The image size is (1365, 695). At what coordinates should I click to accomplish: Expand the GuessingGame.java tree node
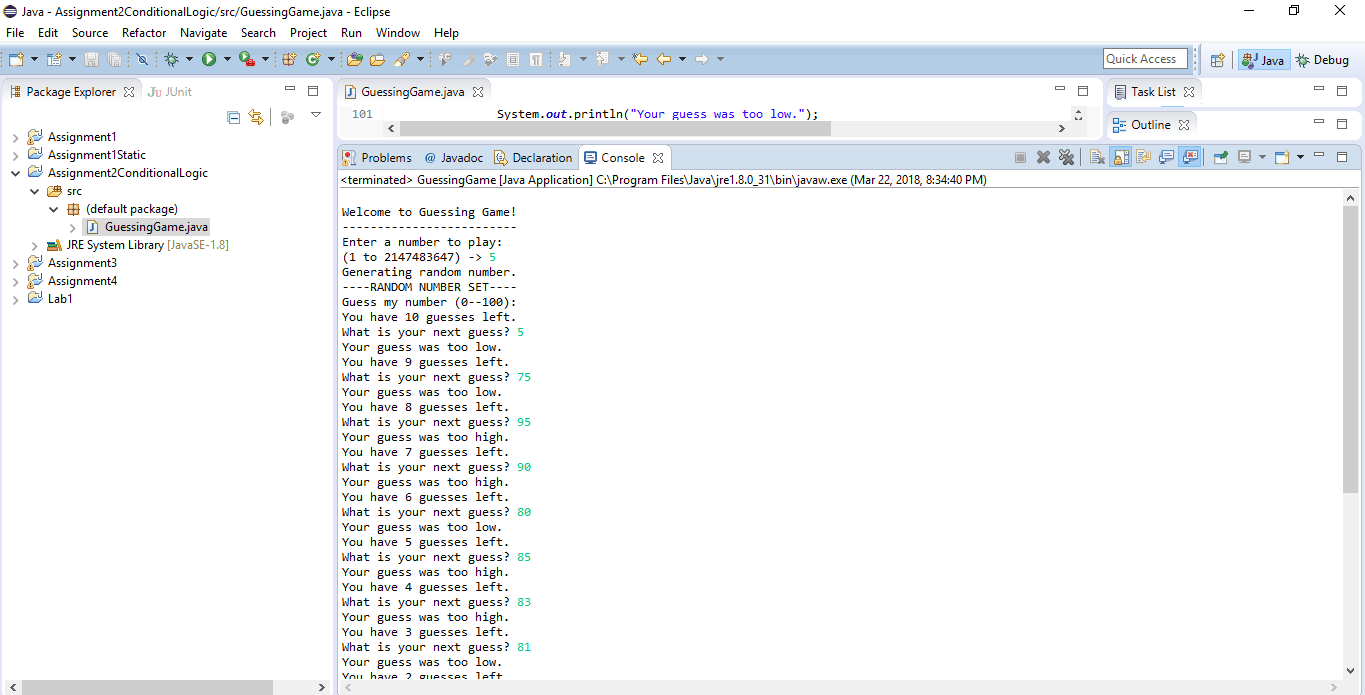tap(72, 227)
